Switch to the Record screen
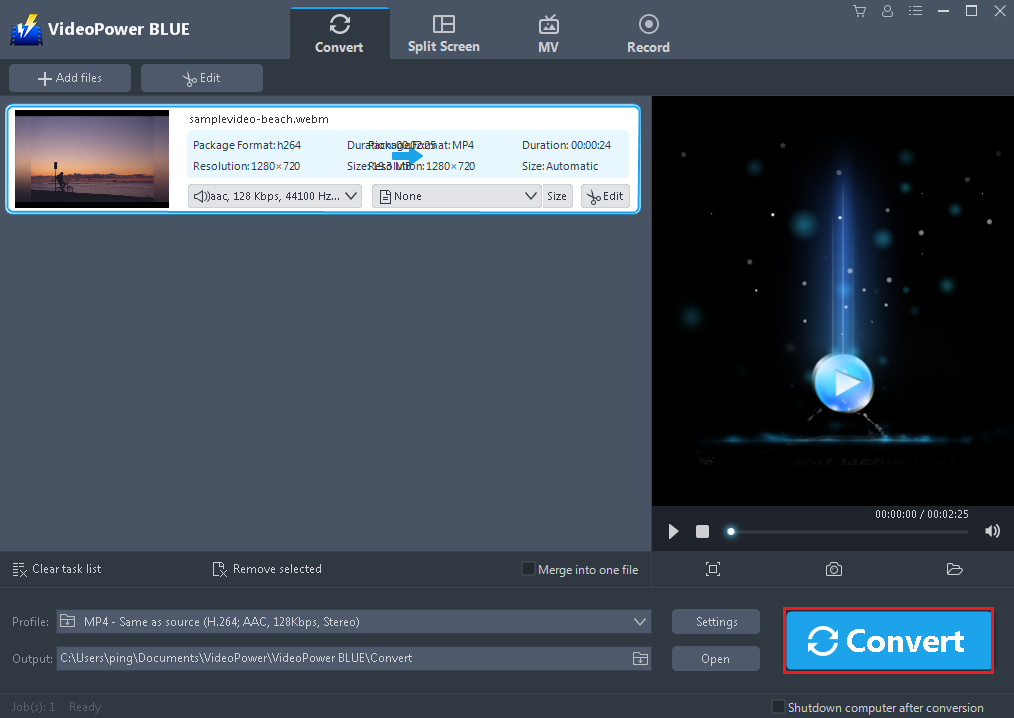 648,30
